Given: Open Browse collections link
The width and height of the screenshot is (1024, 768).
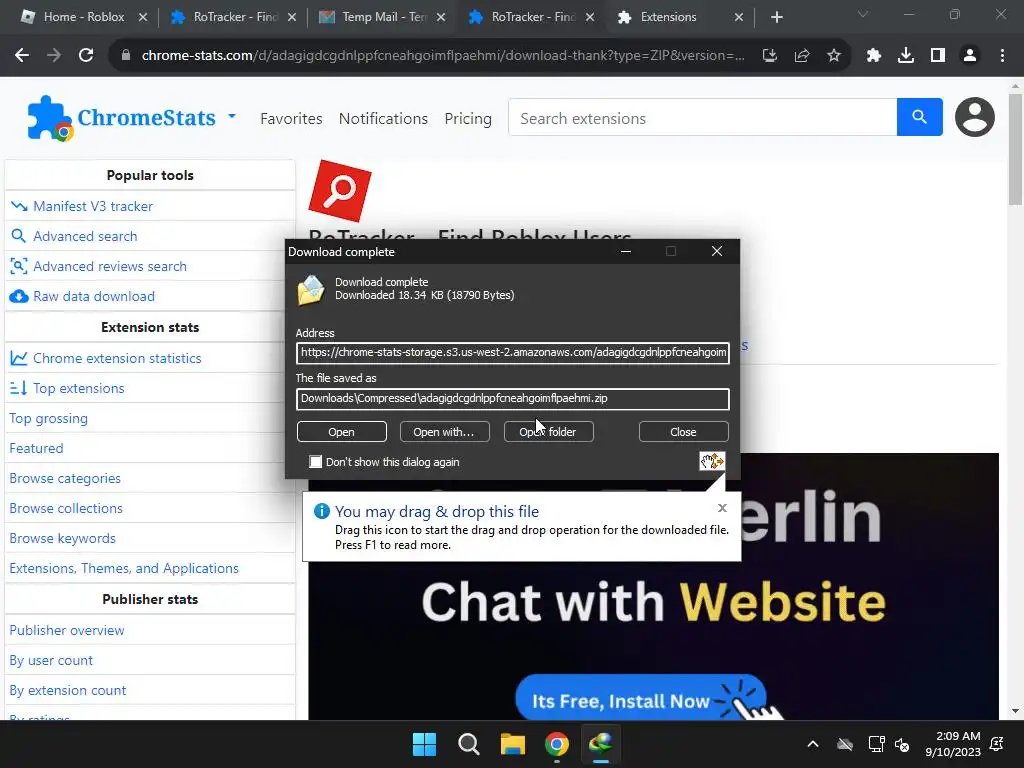Looking at the screenshot, I should click(66, 509).
